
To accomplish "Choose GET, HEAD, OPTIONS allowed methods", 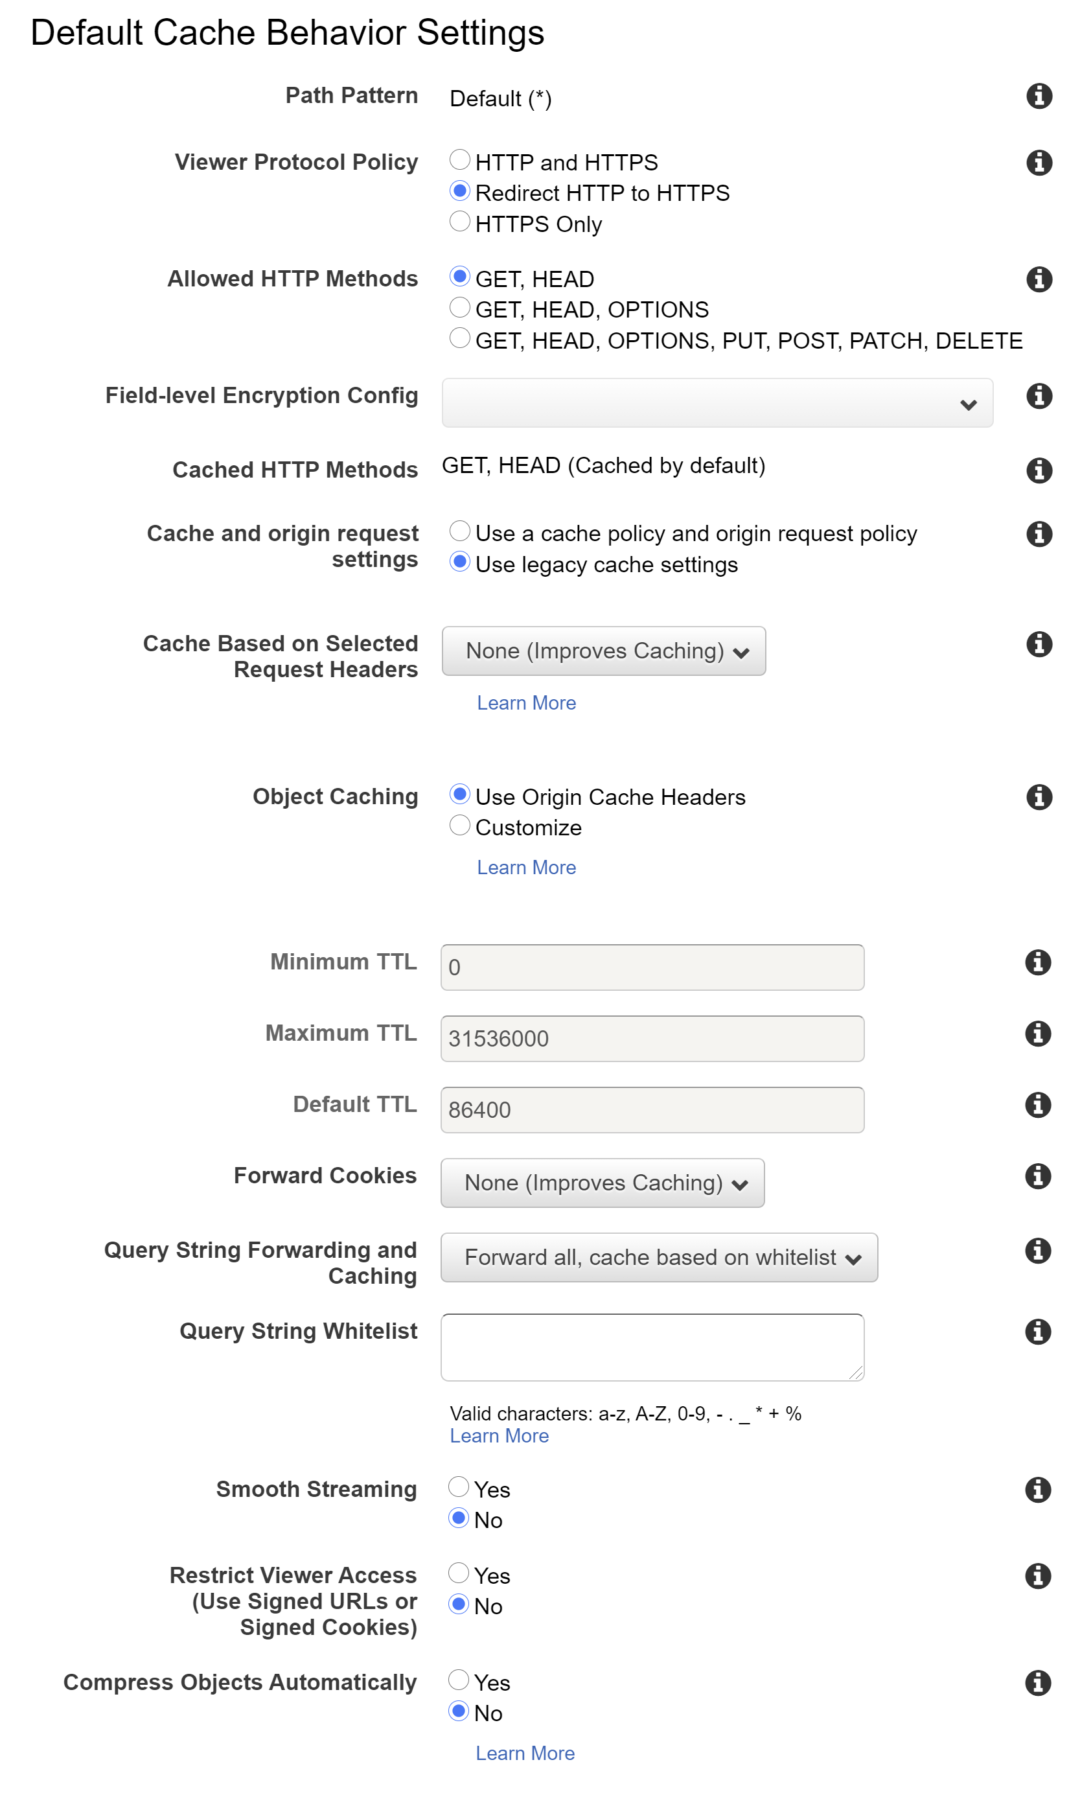I will [x=460, y=309].
